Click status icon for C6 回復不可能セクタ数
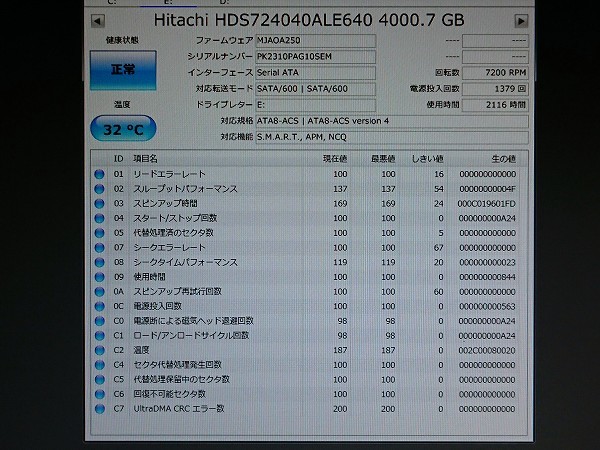600x450 pixels. [99, 395]
